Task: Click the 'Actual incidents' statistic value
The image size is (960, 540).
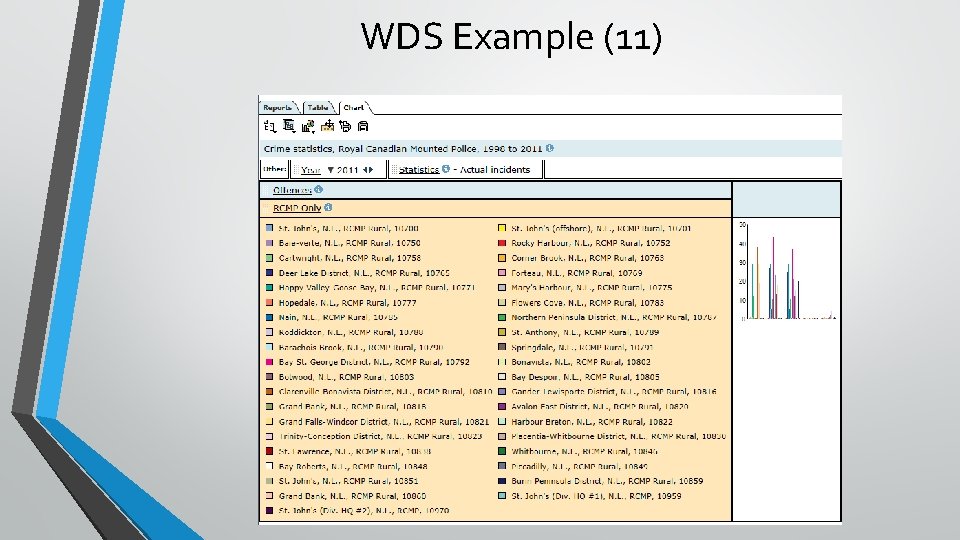Action: [495, 170]
